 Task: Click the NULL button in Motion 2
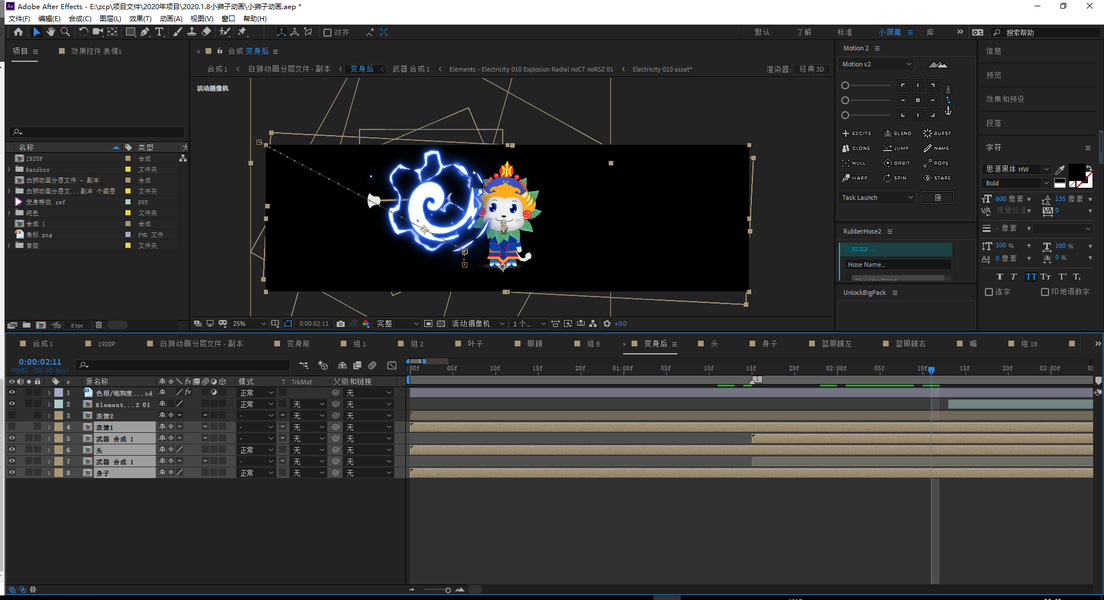(855, 163)
